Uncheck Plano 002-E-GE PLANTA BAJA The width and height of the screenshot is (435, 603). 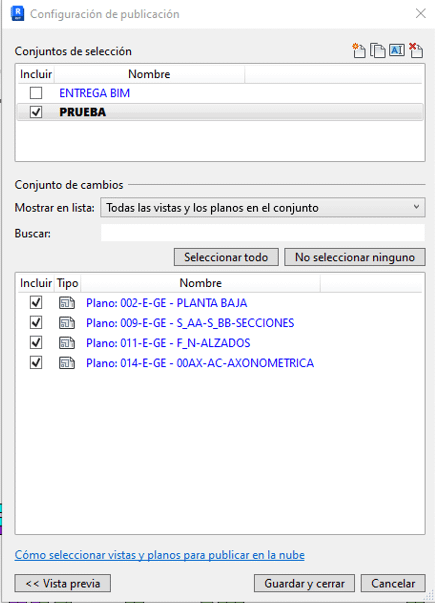tap(36, 303)
